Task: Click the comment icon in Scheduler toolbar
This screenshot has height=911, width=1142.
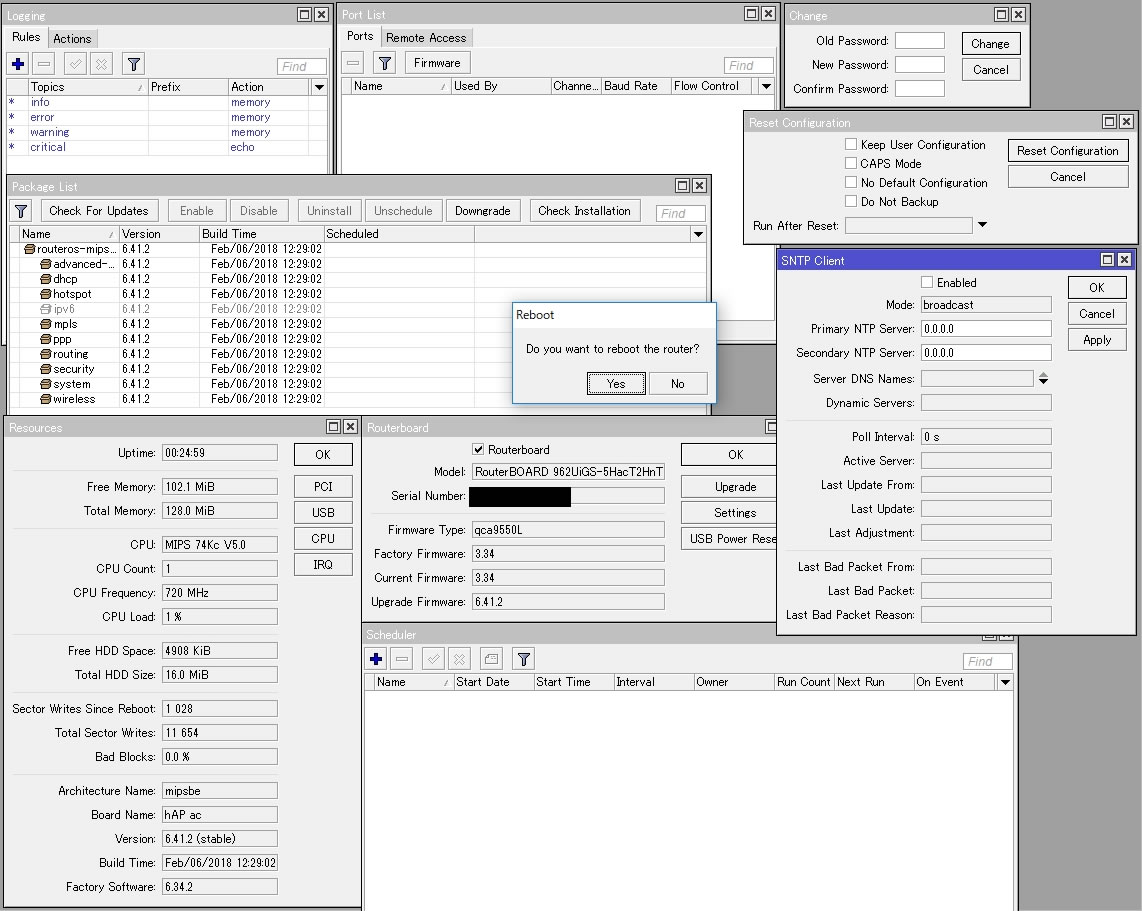Action: [490, 659]
